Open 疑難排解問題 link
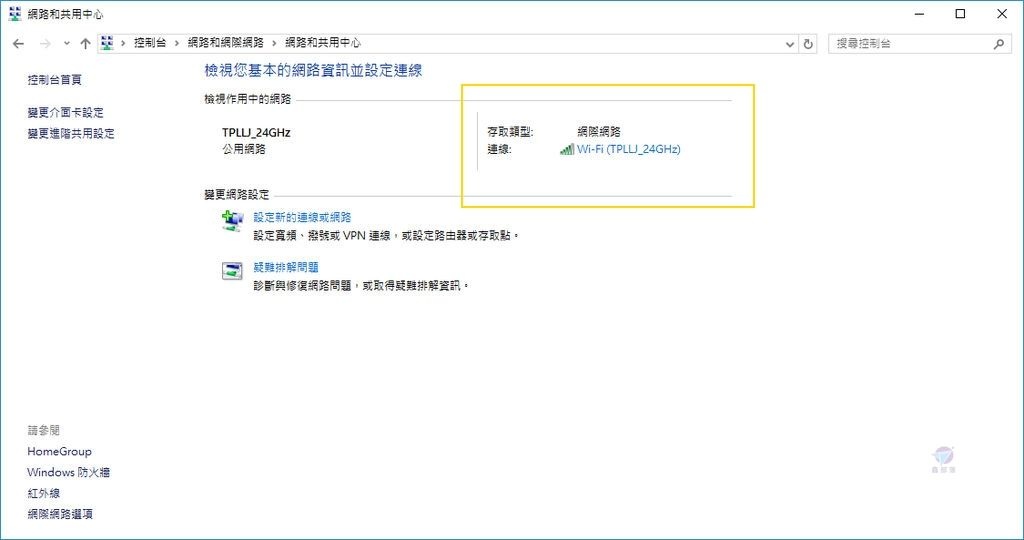Screen dimensions: 1024x540 tap(286, 267)
